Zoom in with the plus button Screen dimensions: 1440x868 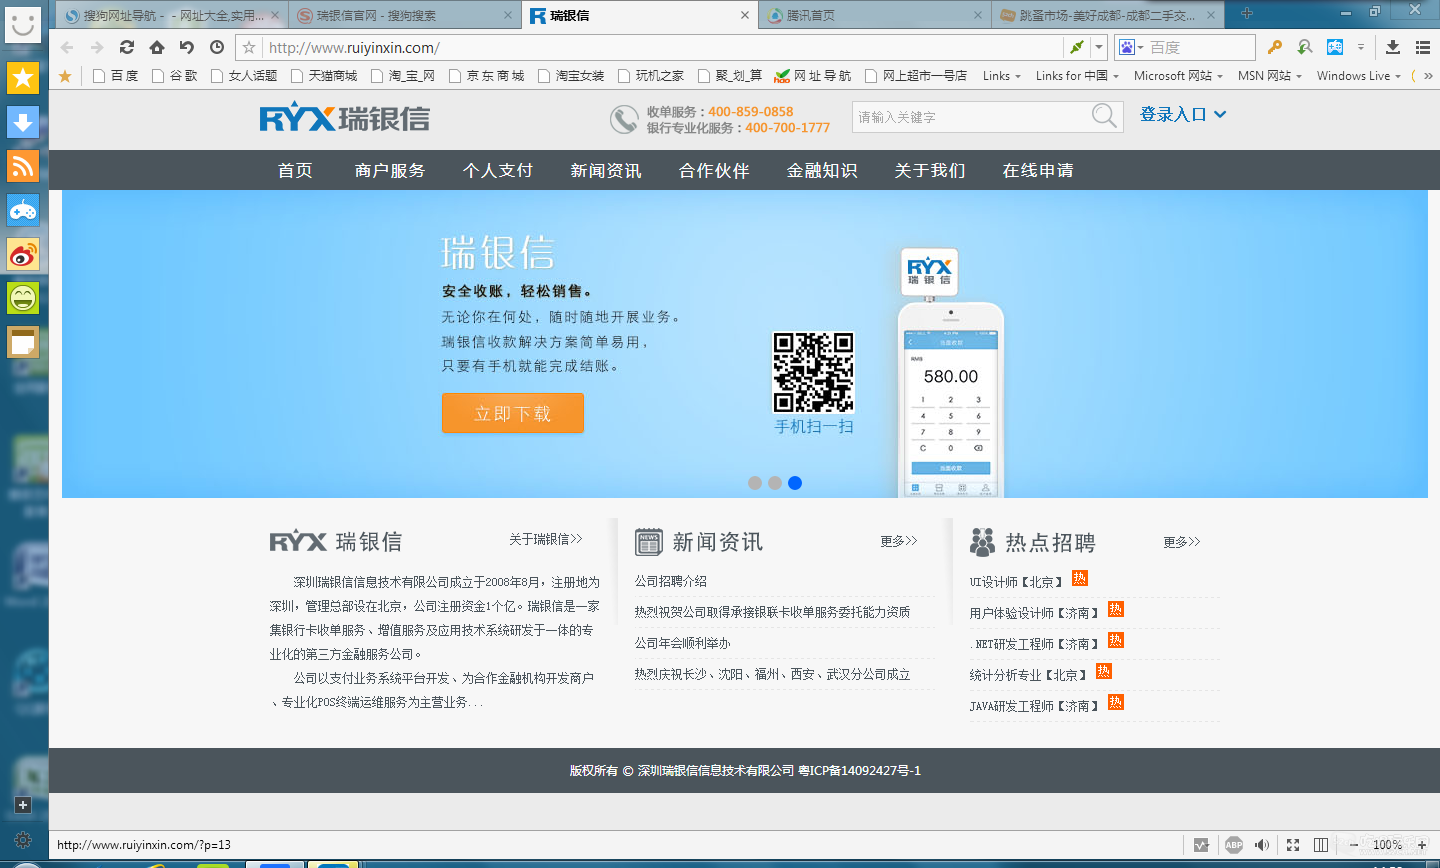(x=1422, y=845)
